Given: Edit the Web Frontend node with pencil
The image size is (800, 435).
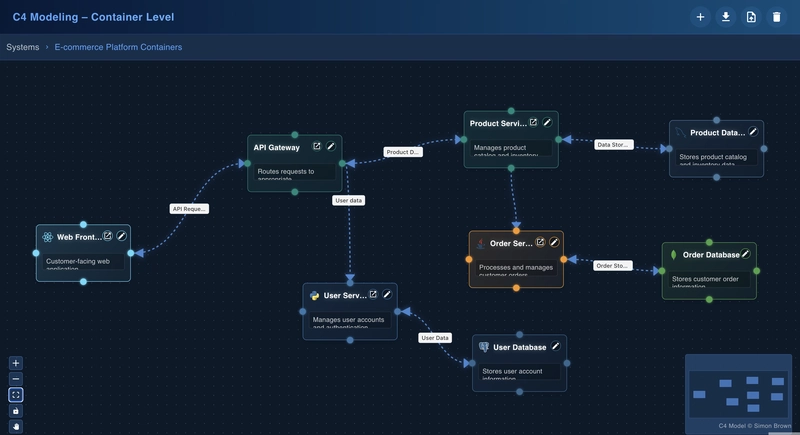Looking at the screenshot, I should (x=121, y=236).
